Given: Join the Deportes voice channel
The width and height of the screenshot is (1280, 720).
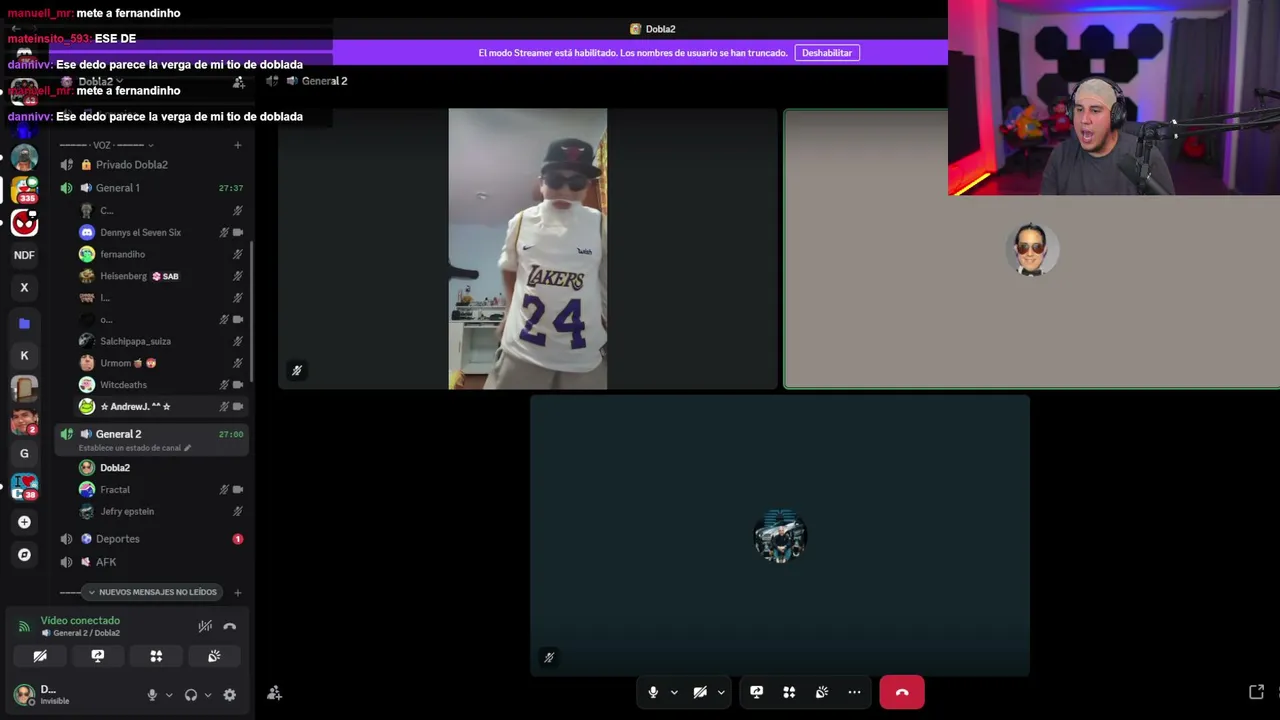Looking at the screenshot, I should click(x=152, y=539).
